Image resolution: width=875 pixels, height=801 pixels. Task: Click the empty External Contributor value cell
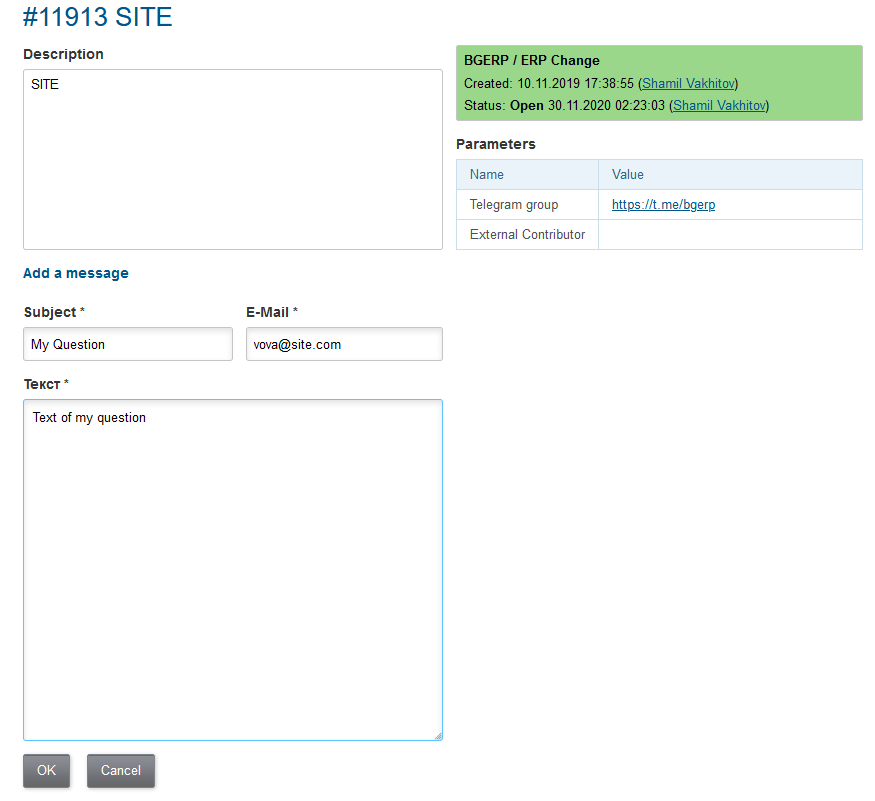click(x=730, y=235)
